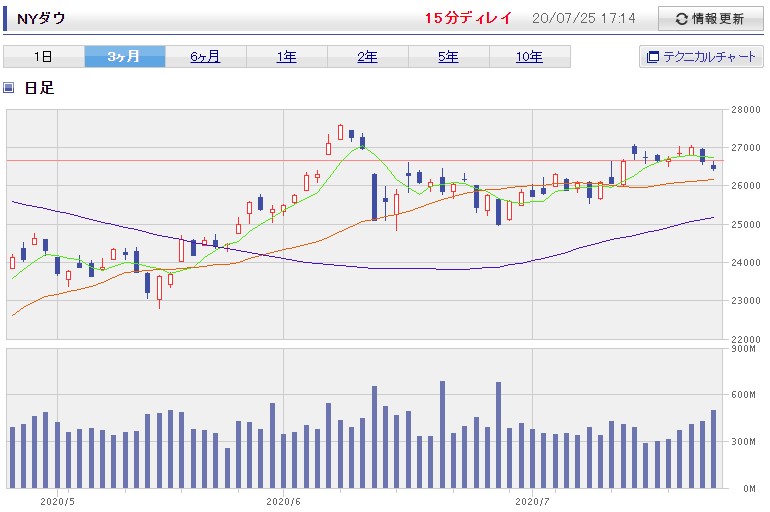Switch to the 10年 chart period
Viewport: 770px width, 512px height.
[x=529, y=56]
